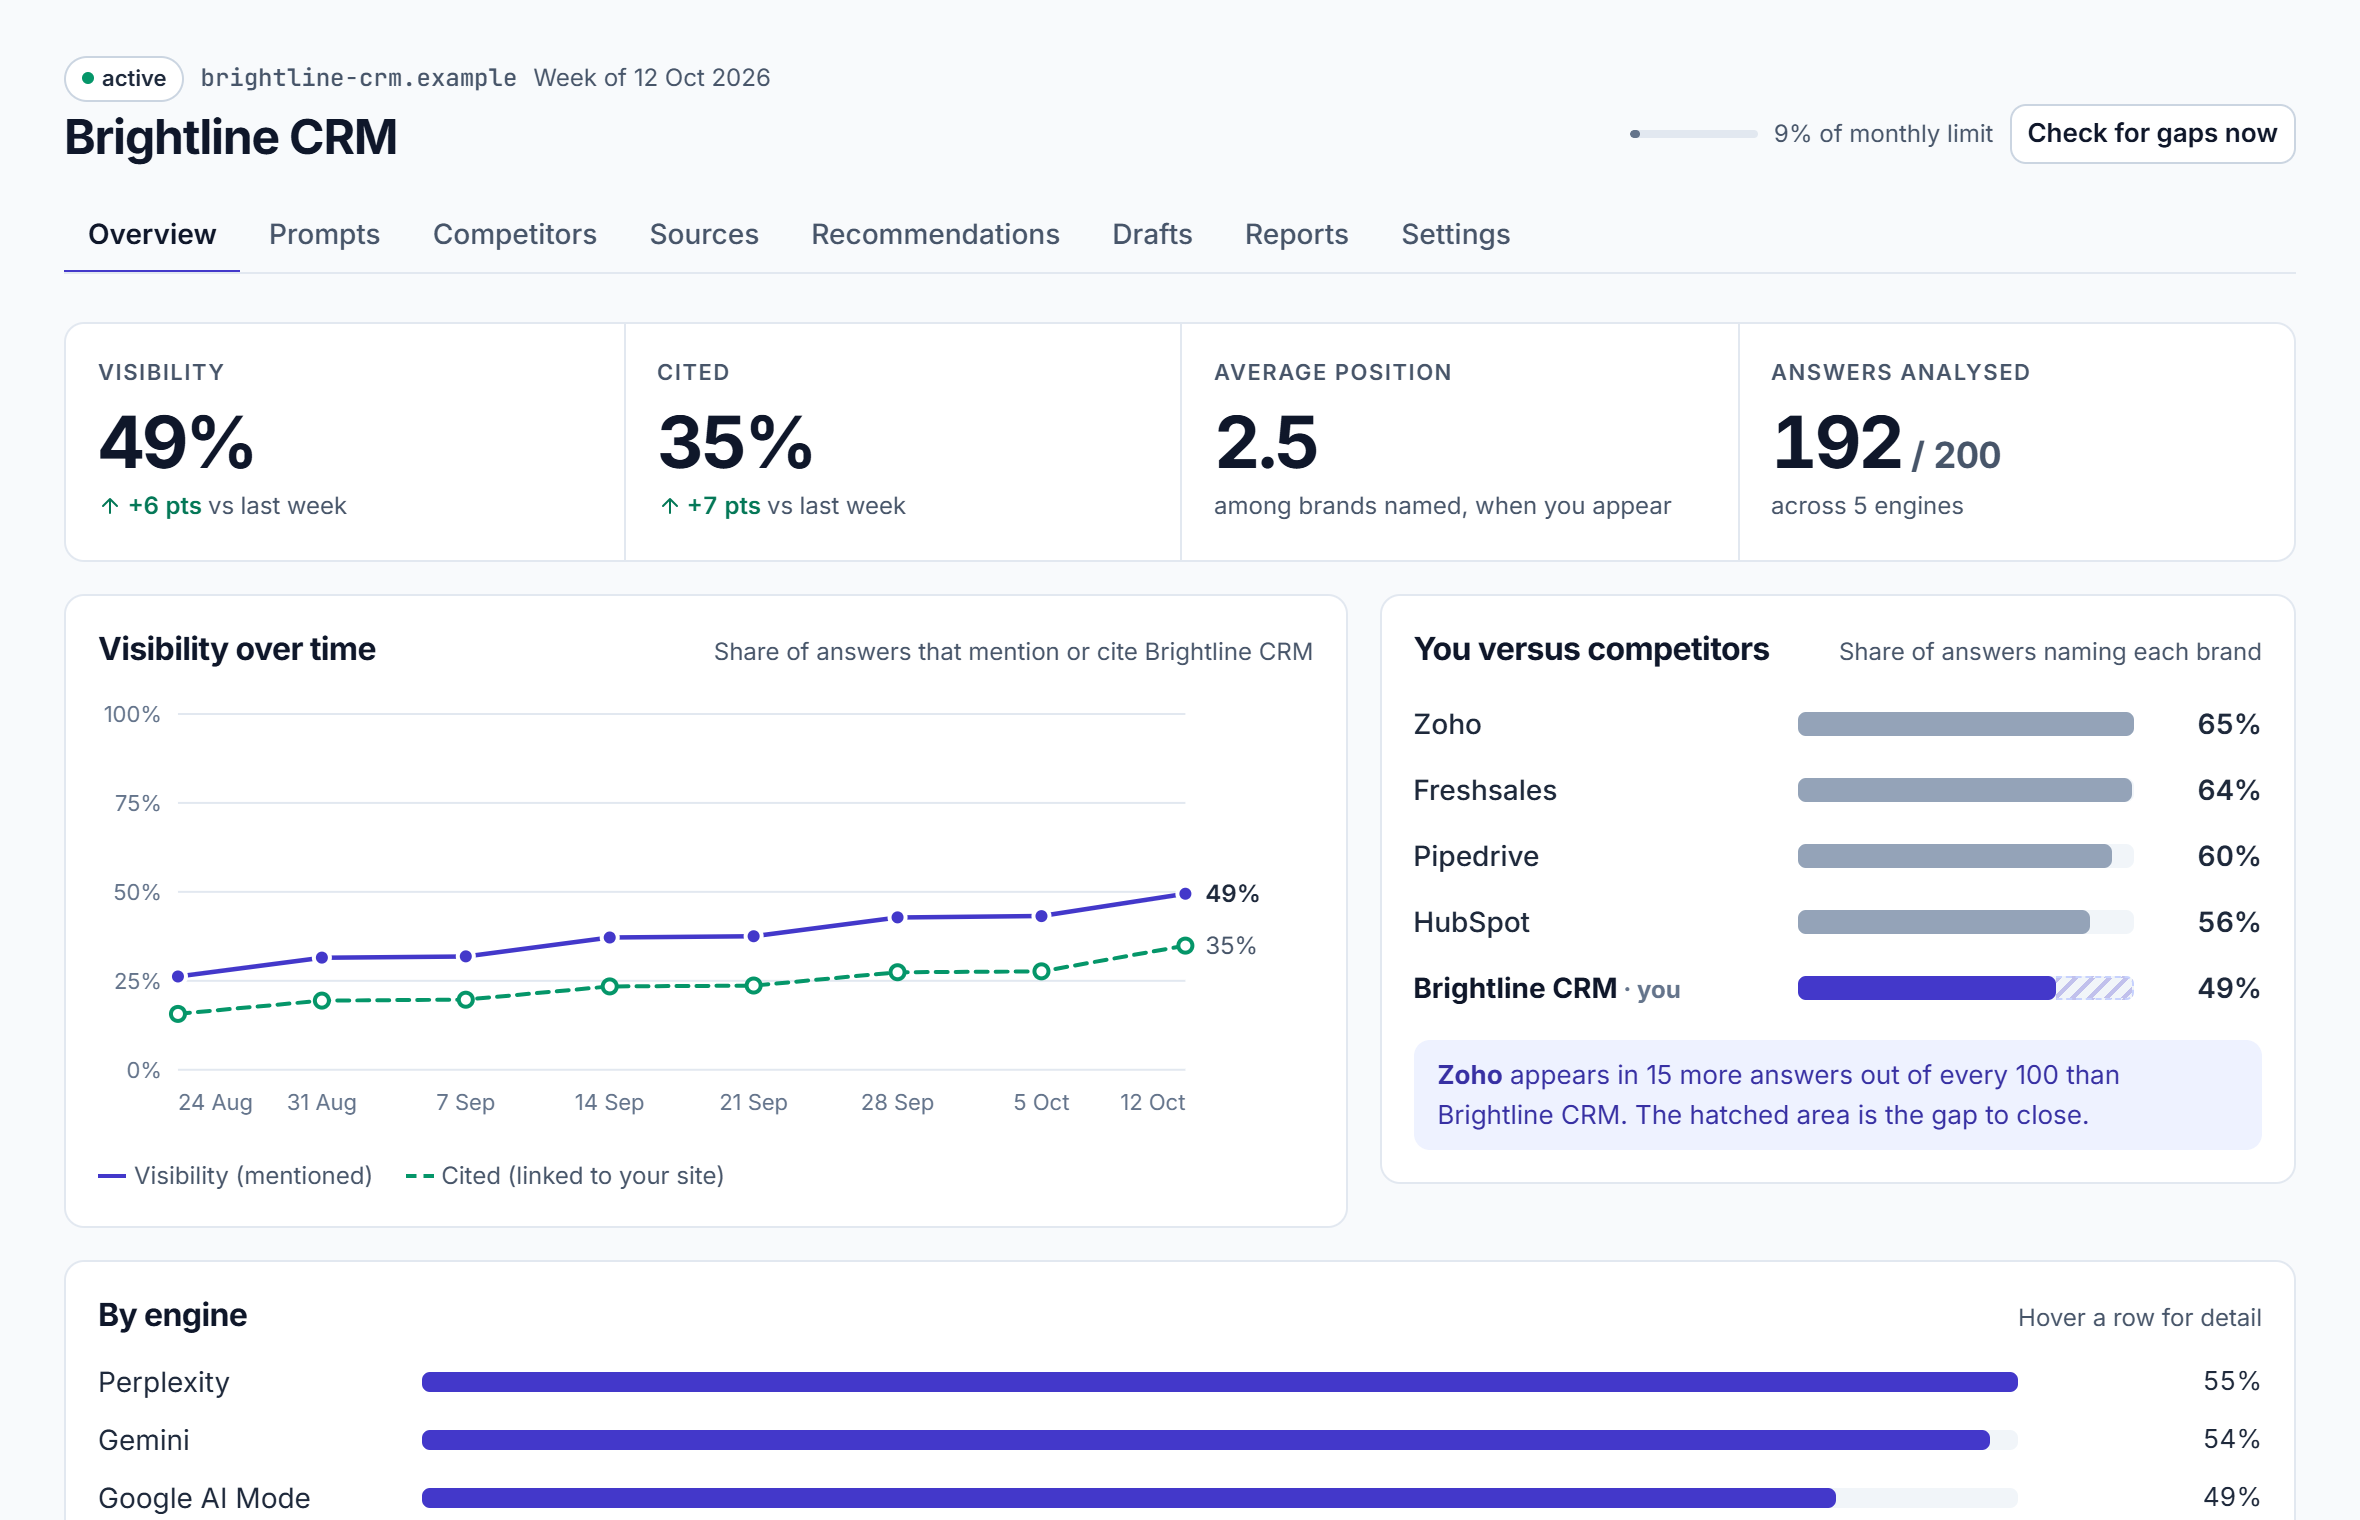Click the Brightline CRM · you label
This screenshot has height=1520, width=2360.
click(x=1547, y=988)
